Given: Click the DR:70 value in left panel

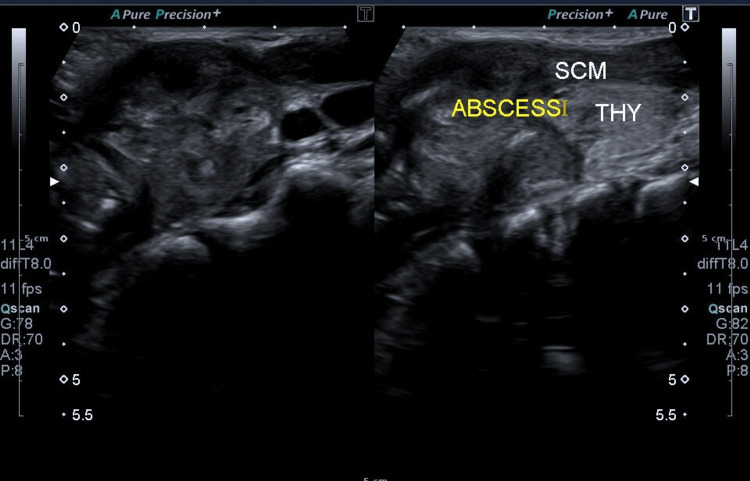Looking at the screenshot, I should 22,339.
